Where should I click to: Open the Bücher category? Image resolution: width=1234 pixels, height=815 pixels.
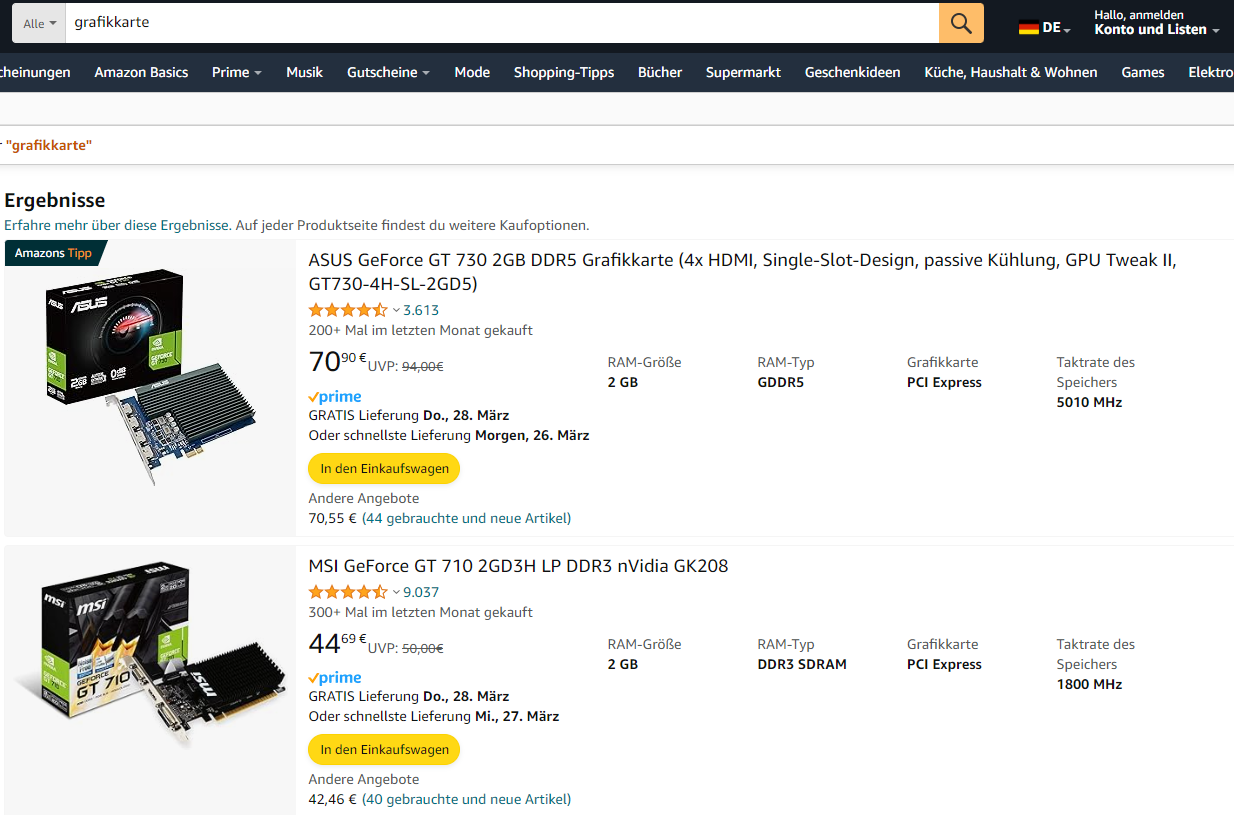[x=660, y=72]
